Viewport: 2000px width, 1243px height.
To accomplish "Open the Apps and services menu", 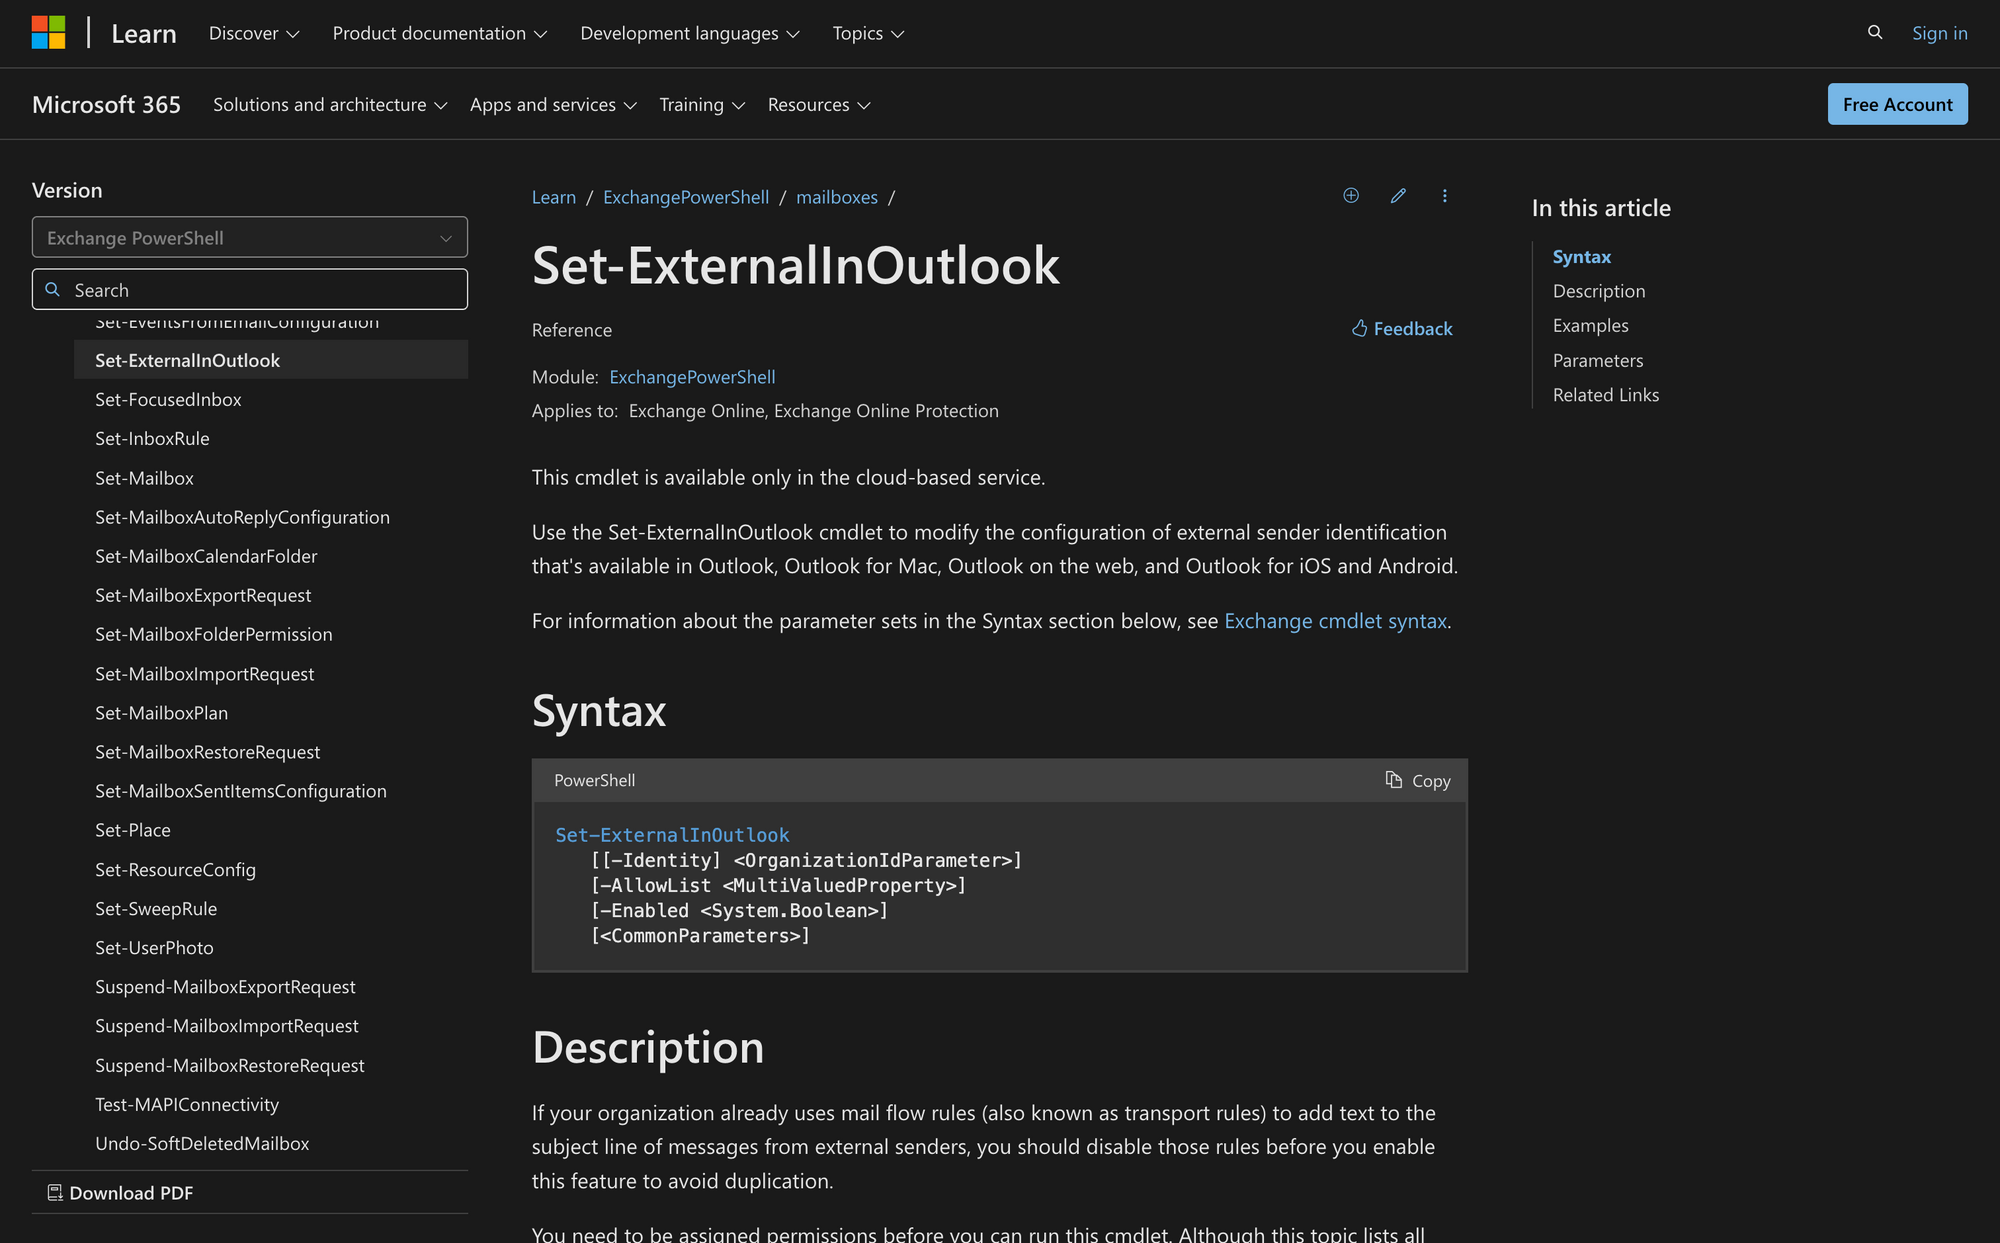I will coord(552,104).
